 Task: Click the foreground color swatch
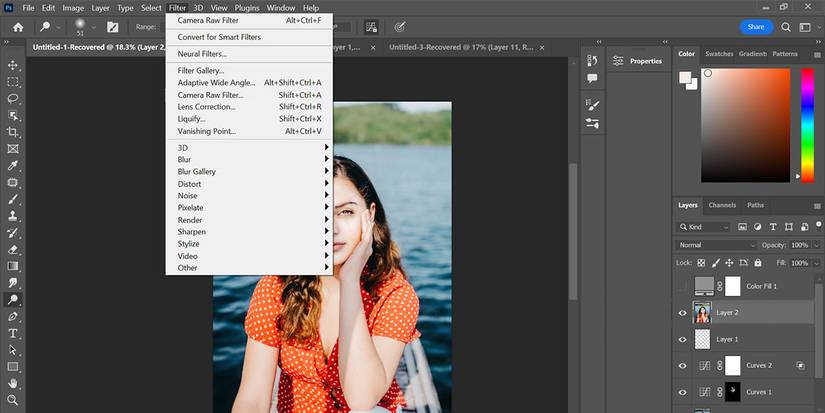[x=685, y=78]
